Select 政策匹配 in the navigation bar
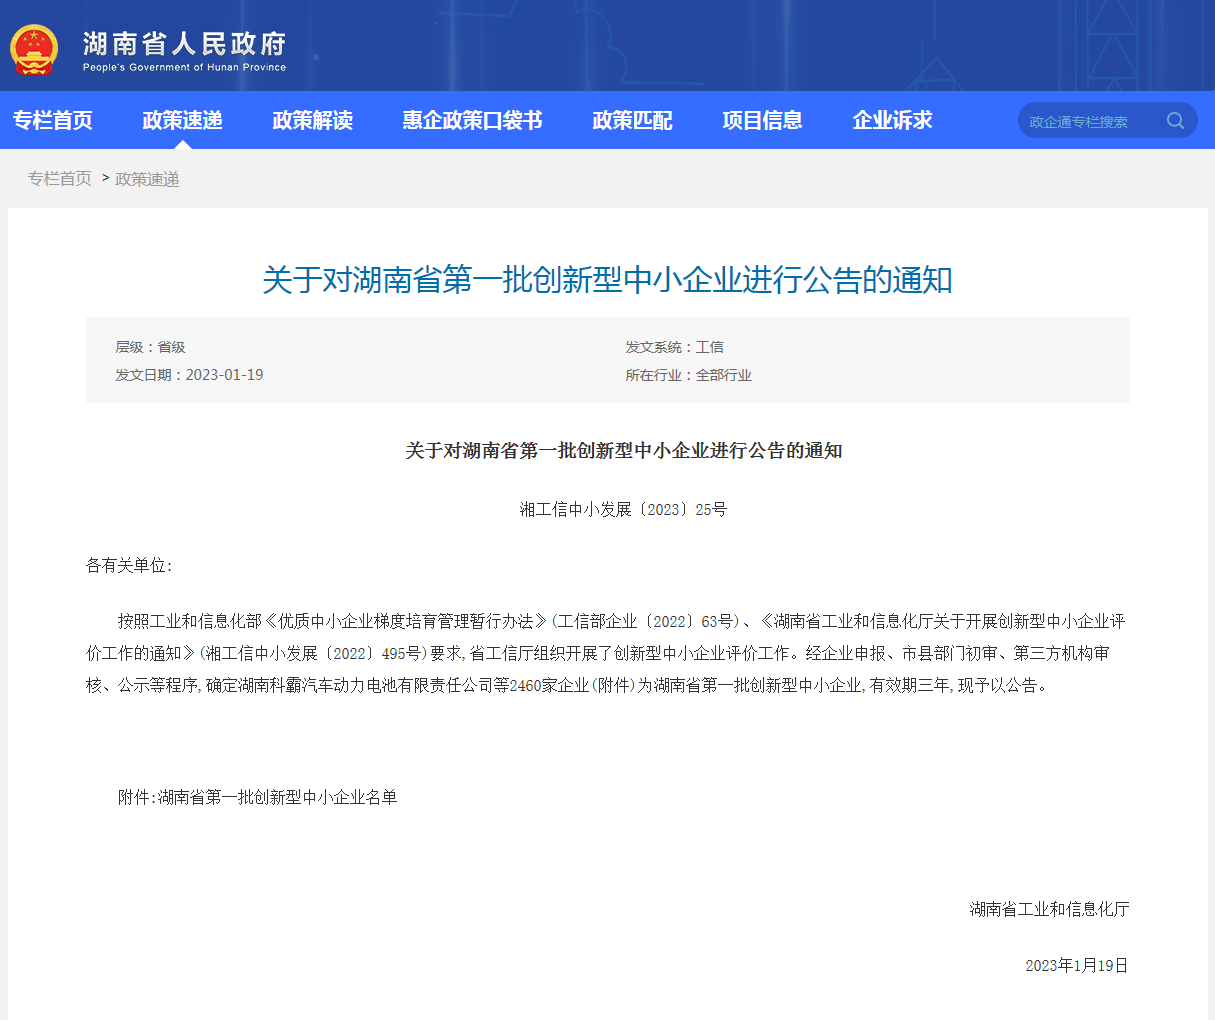This screenshot has width=1215, height=1020. [632, 121]
